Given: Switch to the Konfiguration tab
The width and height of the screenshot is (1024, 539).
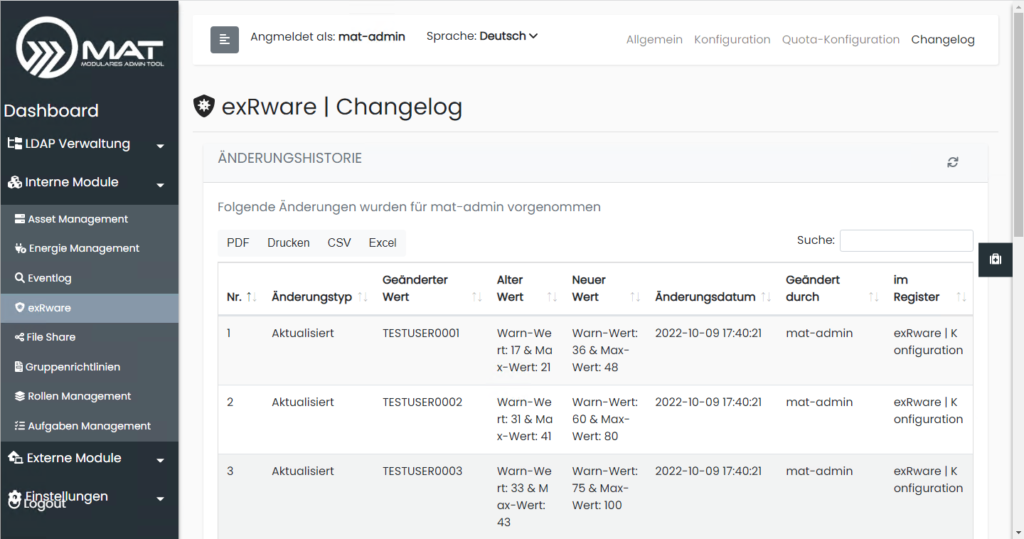Looking at the screenshot, I should (x=732, y=40).
